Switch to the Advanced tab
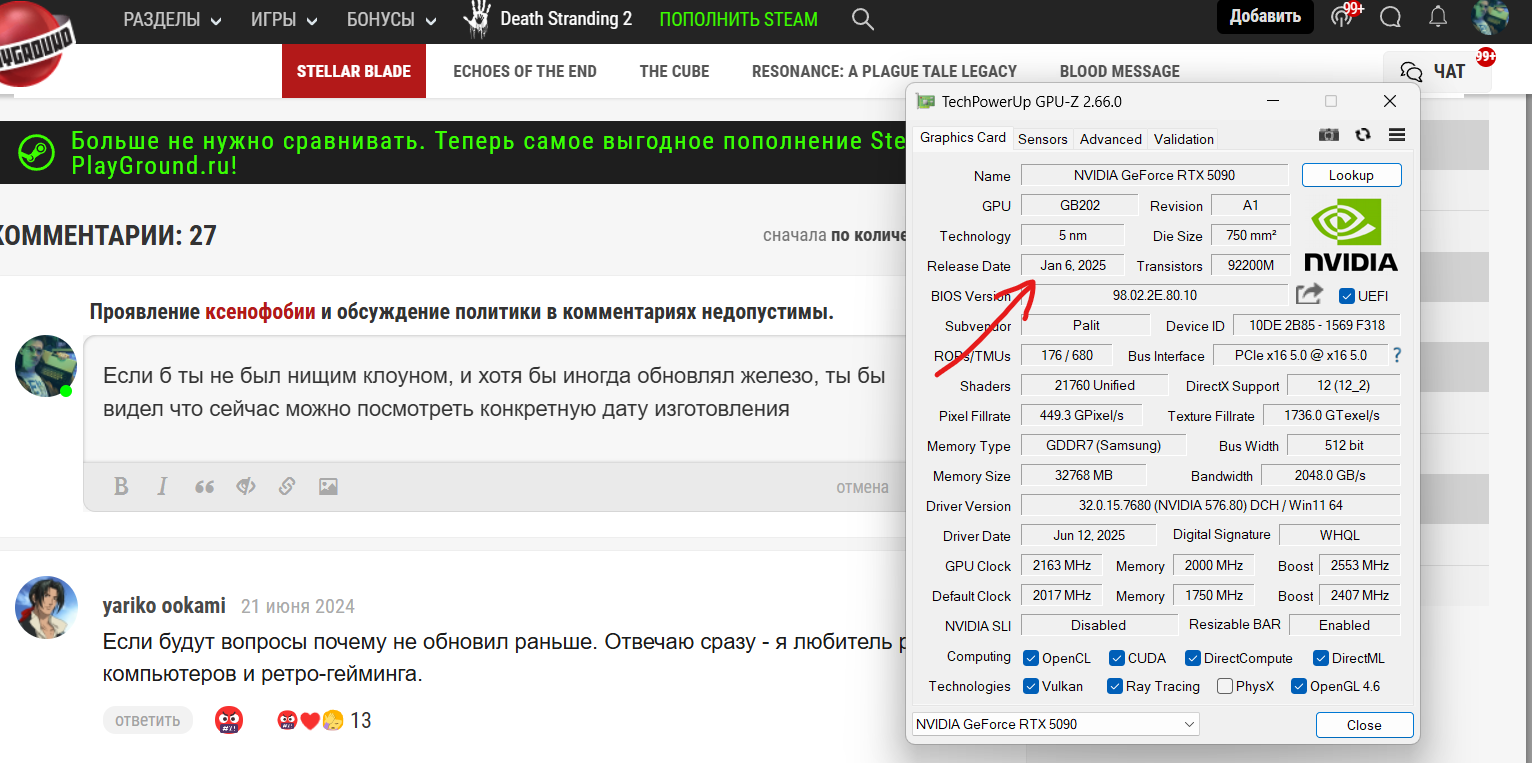 pos(1110,139)
